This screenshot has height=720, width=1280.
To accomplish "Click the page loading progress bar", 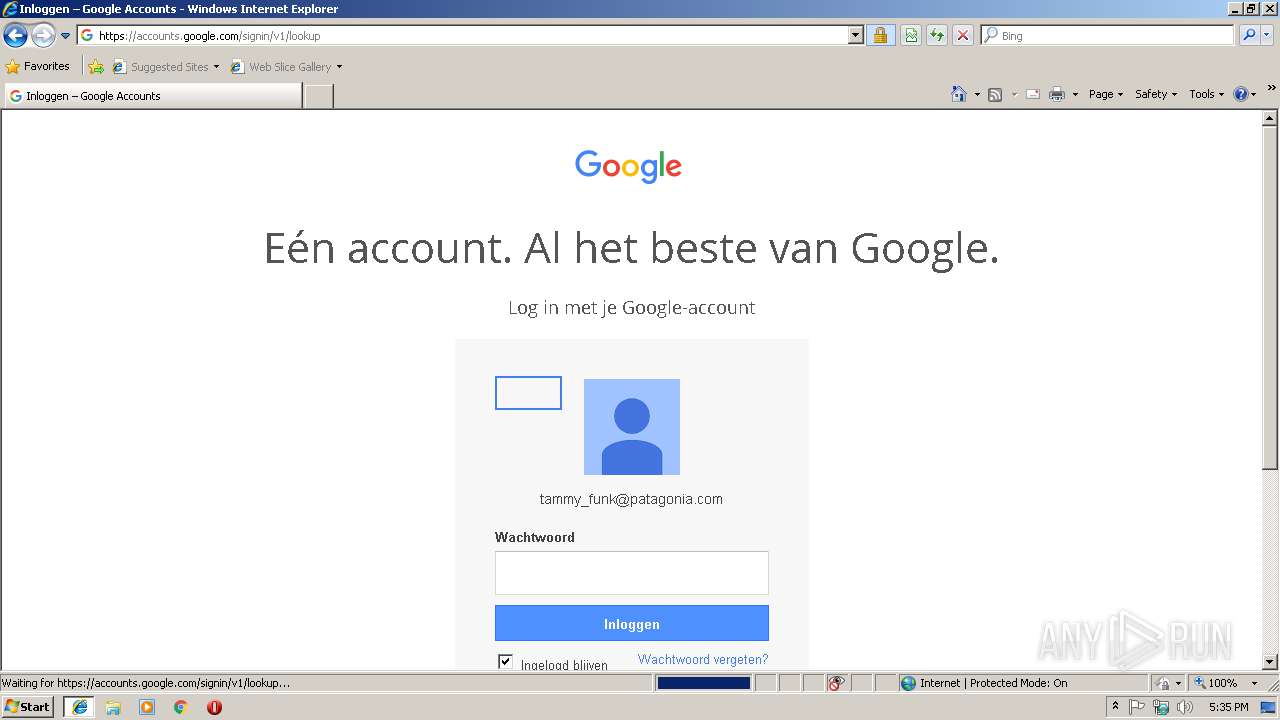I will (x=703, y=683).
